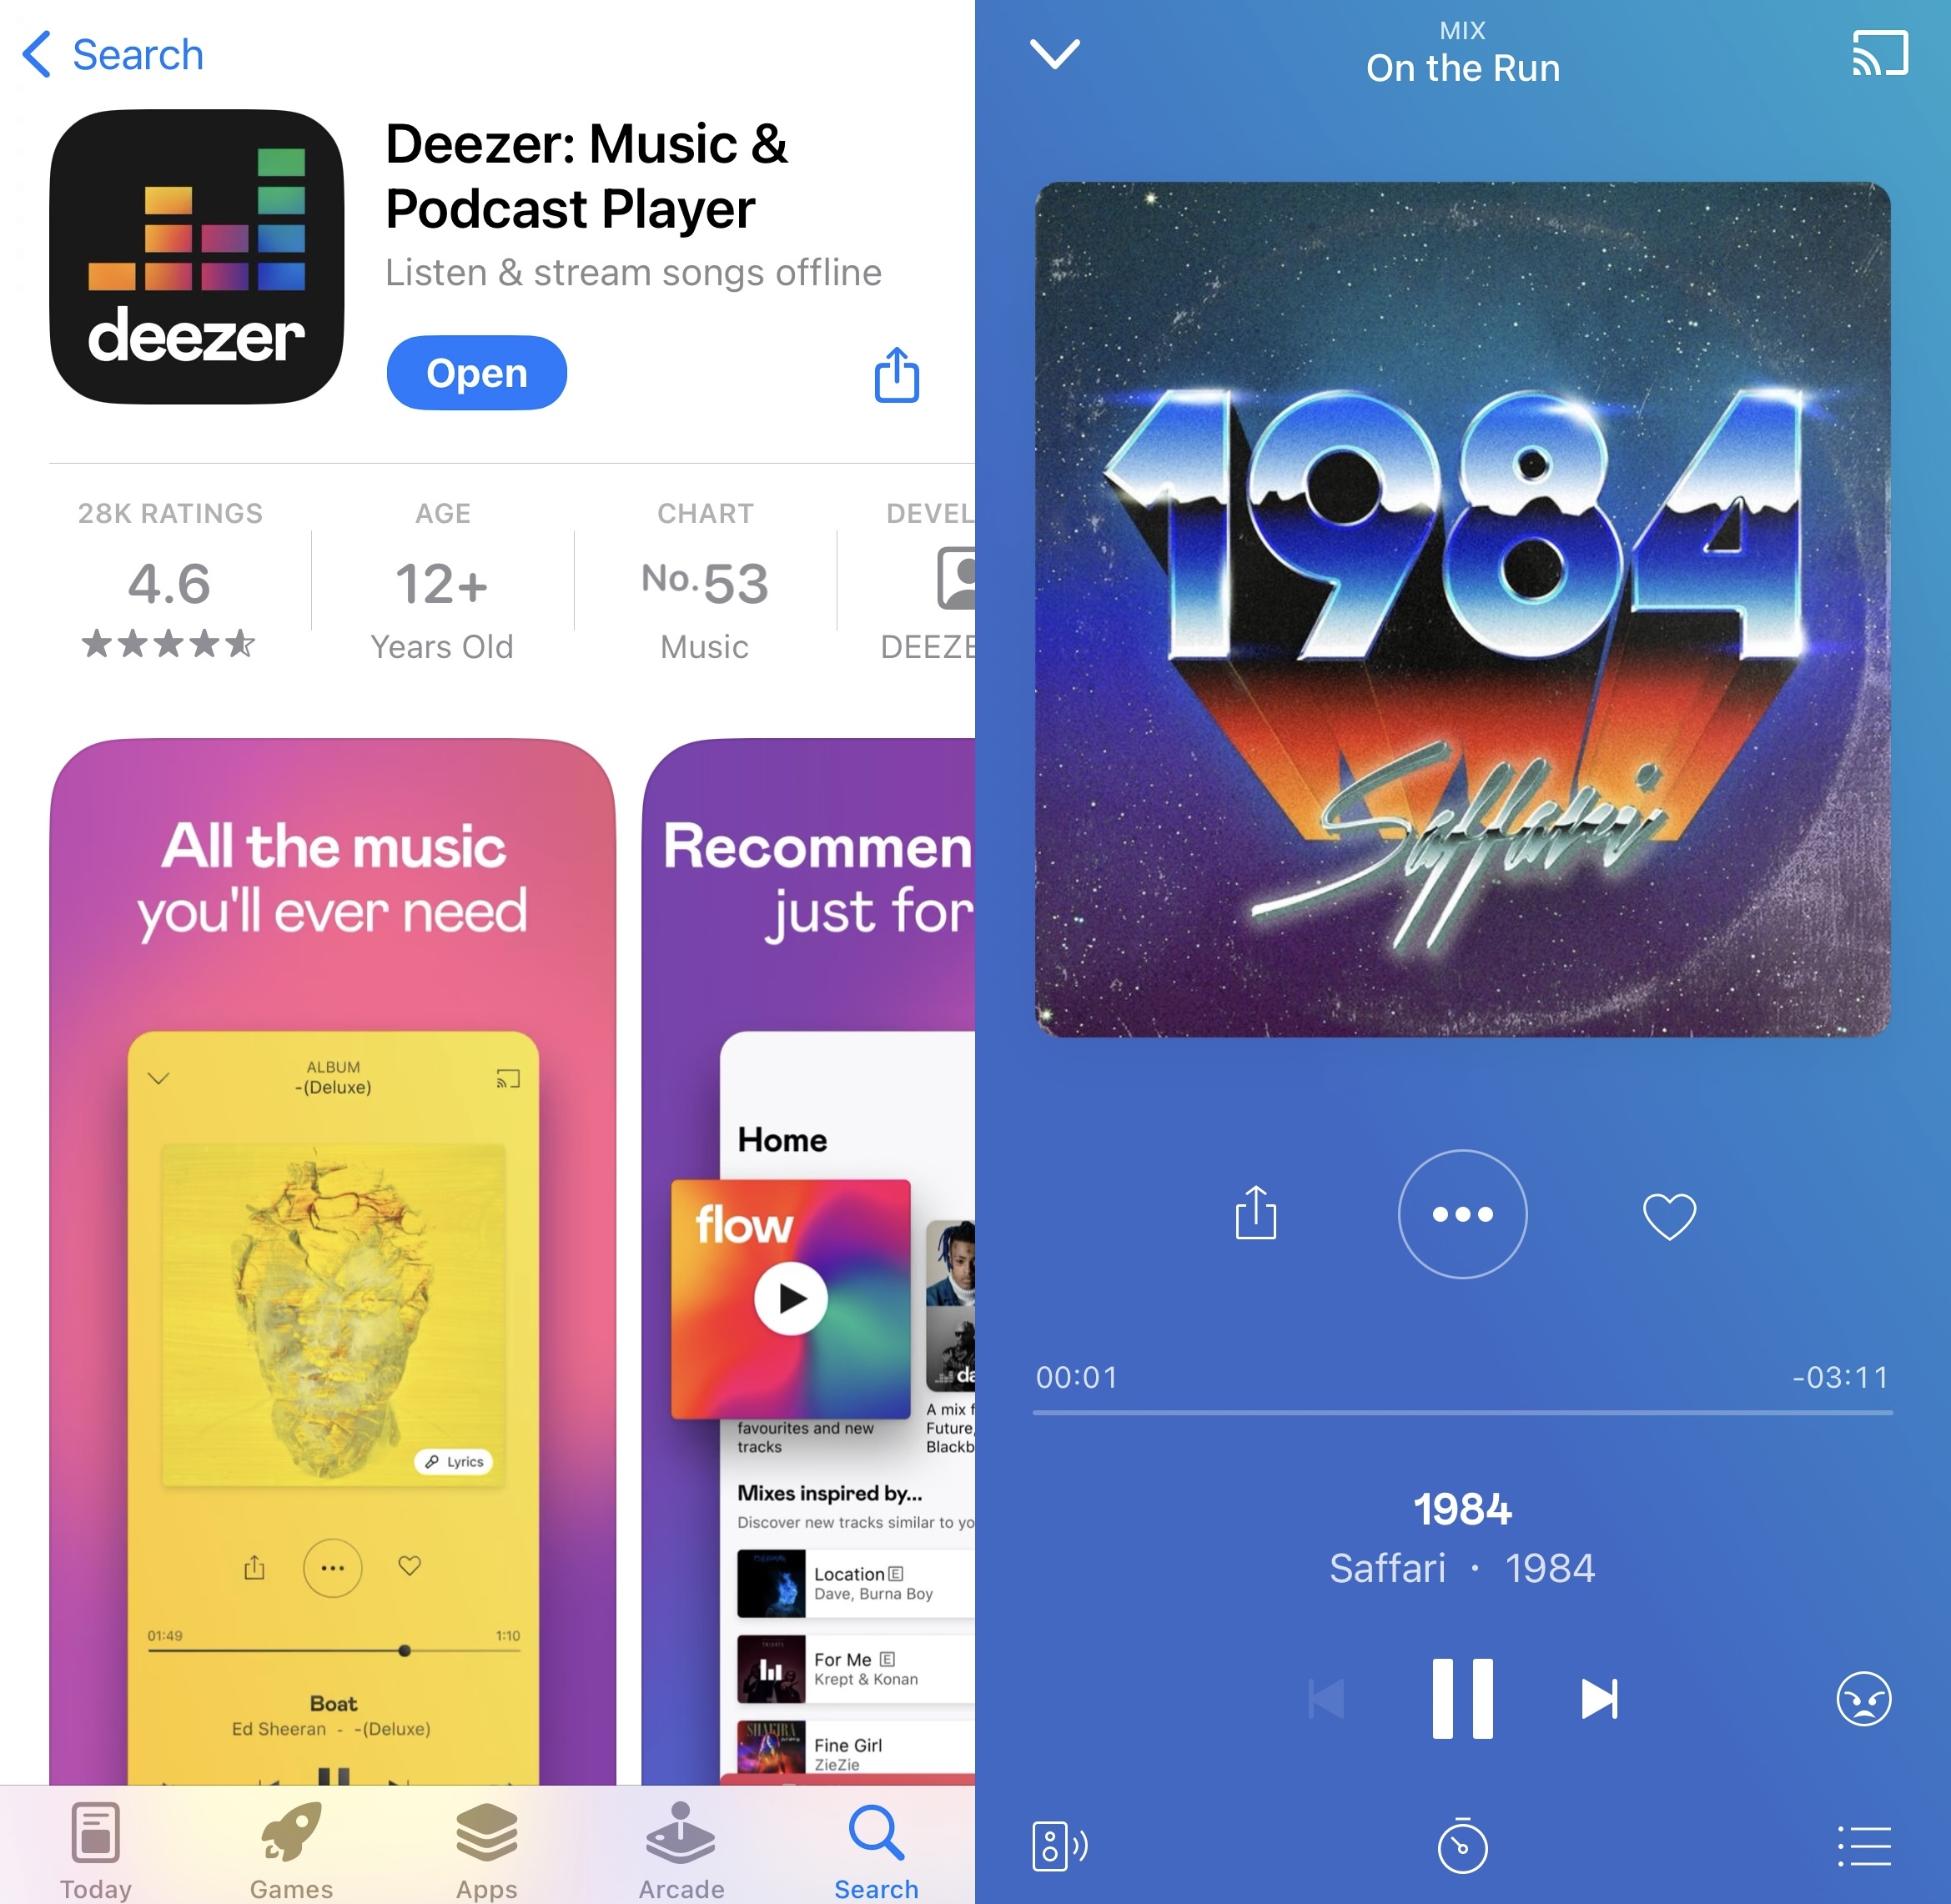The height and width of the screenshot is (1904, 1951).
Task: Click the queue list icon bottom right
Action: coord(1863,1826)
